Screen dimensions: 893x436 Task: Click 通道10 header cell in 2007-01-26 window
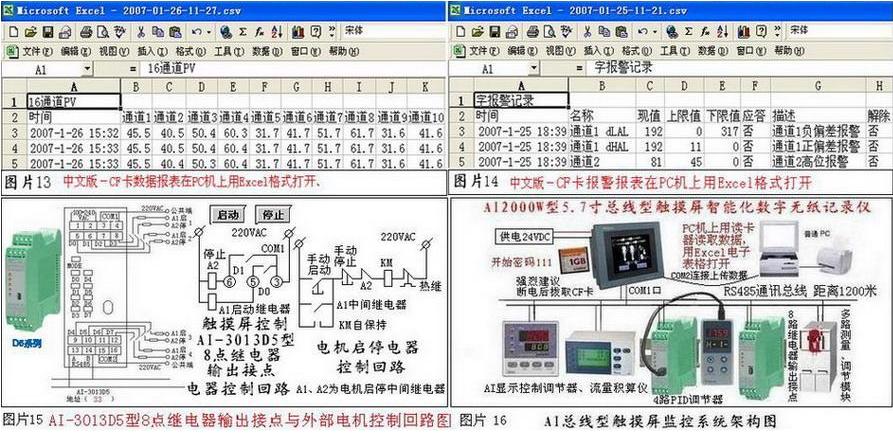coord(426,118)
